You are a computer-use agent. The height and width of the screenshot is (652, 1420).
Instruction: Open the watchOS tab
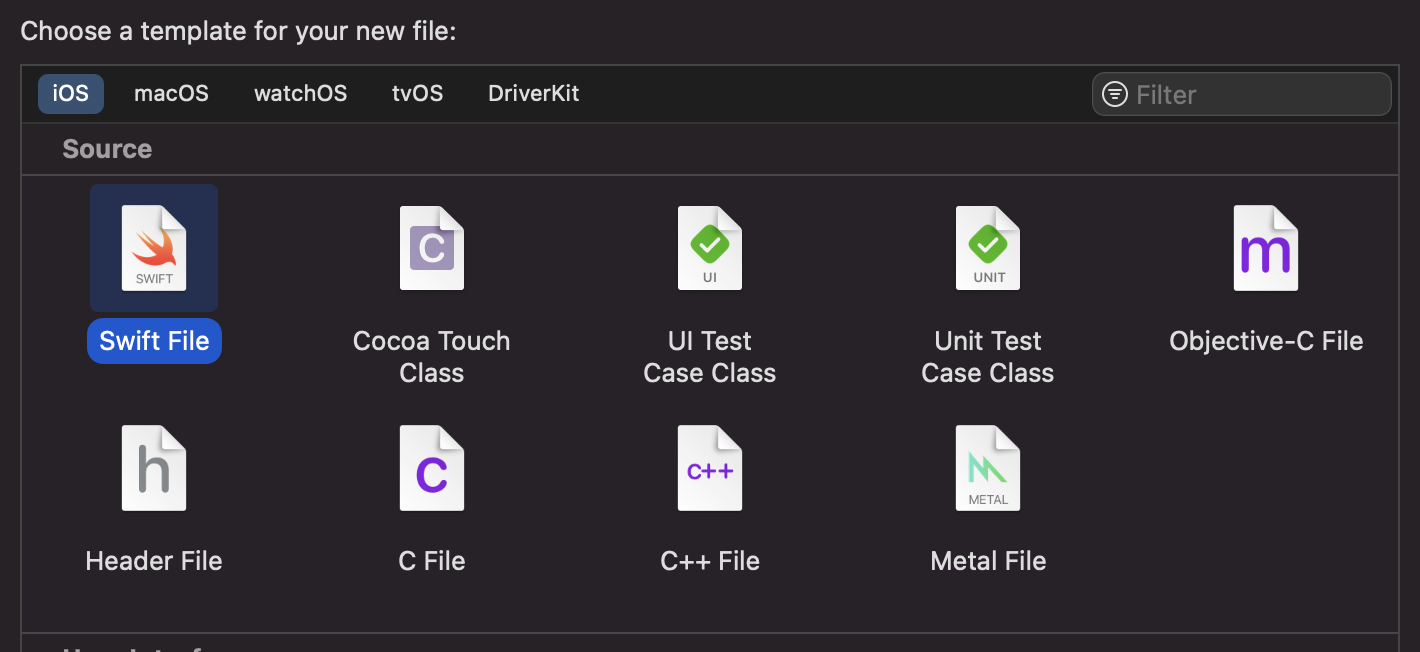pos(300,94)
